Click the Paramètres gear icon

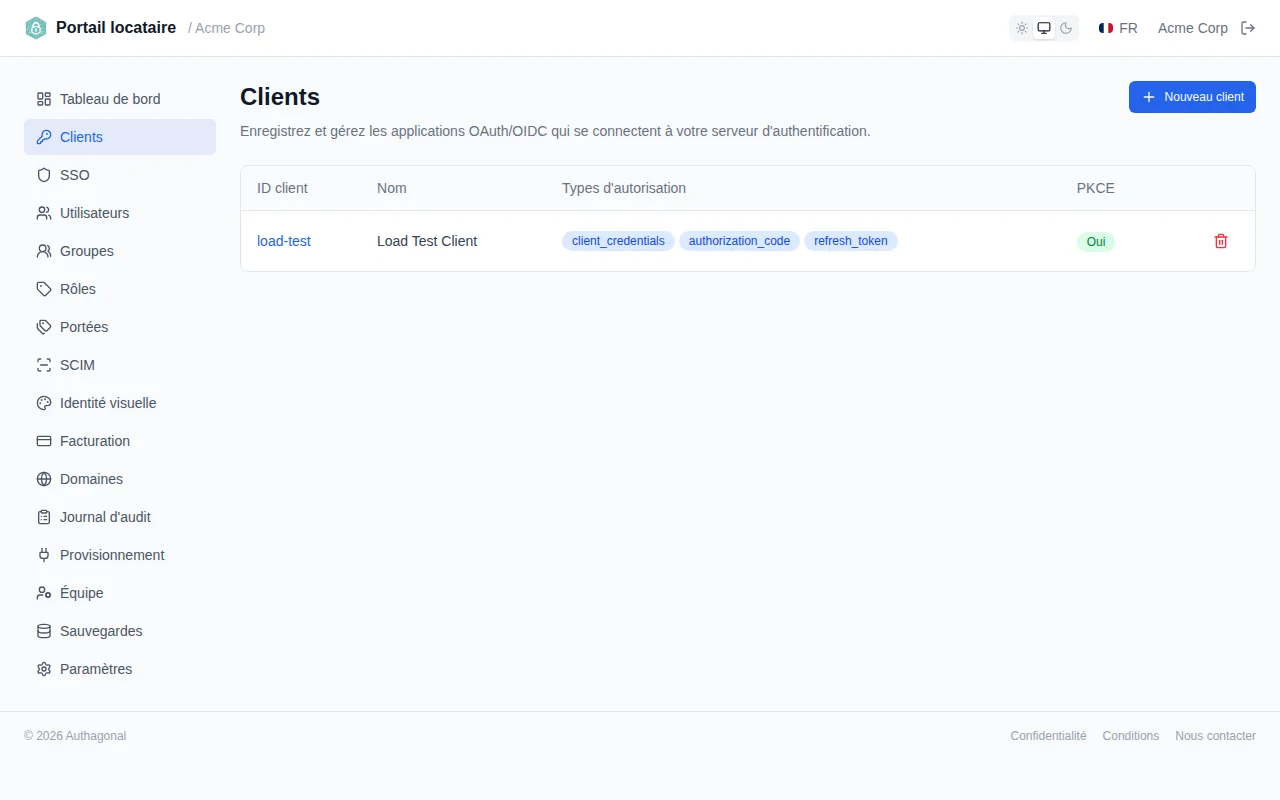tap(44, 669)
